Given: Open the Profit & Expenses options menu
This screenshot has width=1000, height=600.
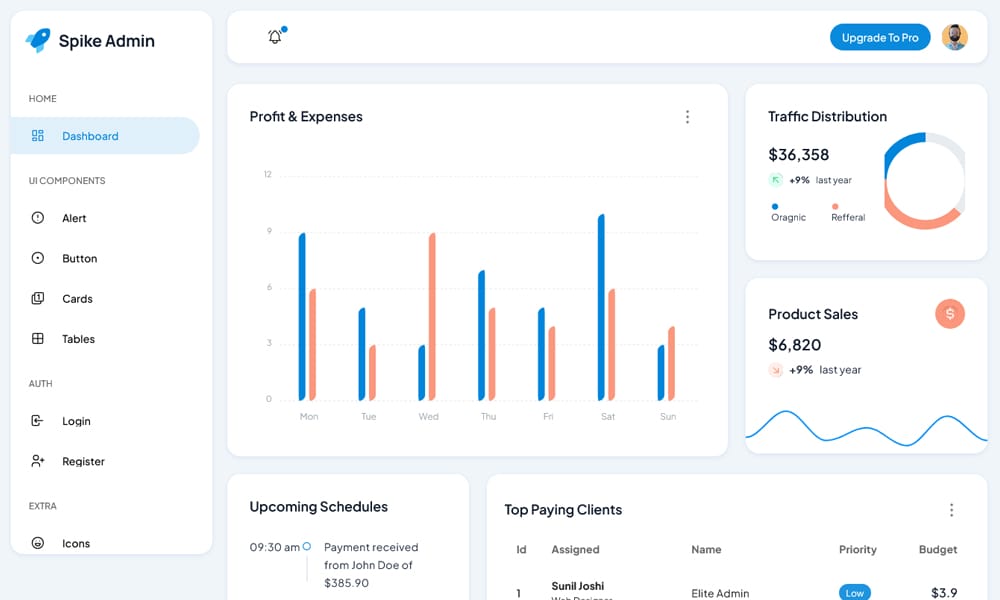Looking at the screenshot, I should (688, 116).
